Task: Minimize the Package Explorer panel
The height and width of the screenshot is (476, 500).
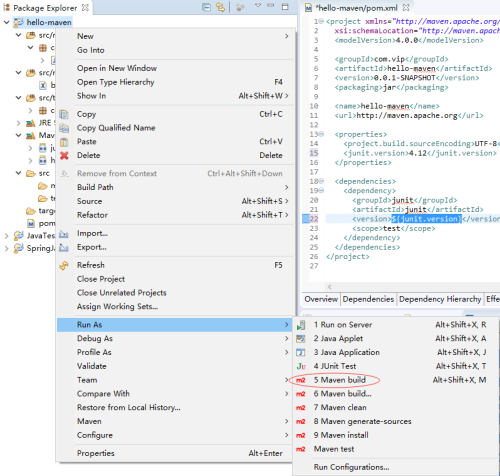Action: click(271, 6)
